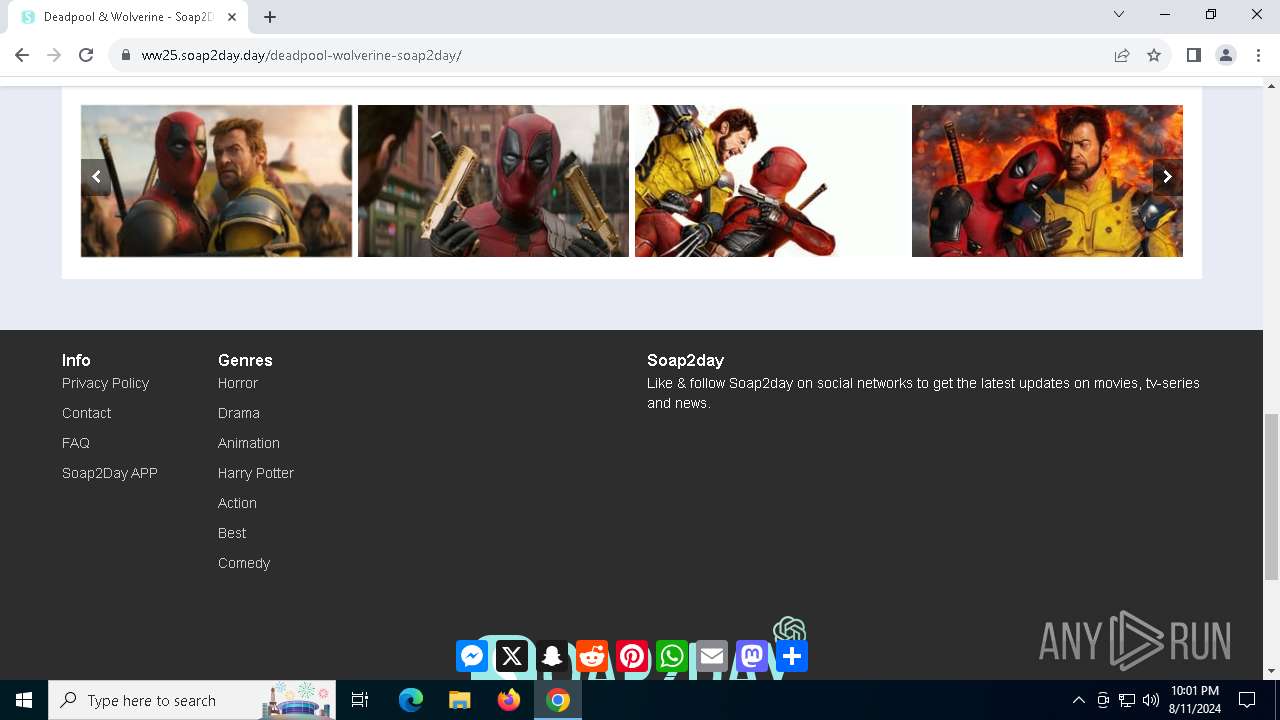Show previous images in carousel

click(96, 177)
